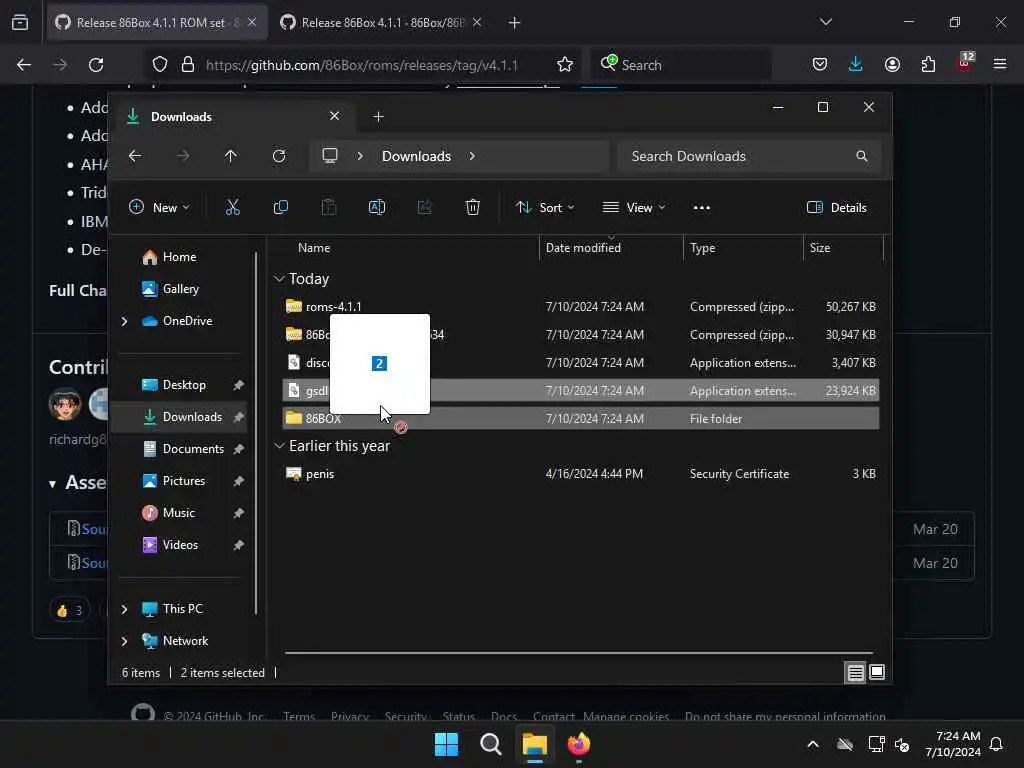The width and height of the screenshot is (1024, 768).
Task: Open taskbar Search
Action: [x=490, y=744]
